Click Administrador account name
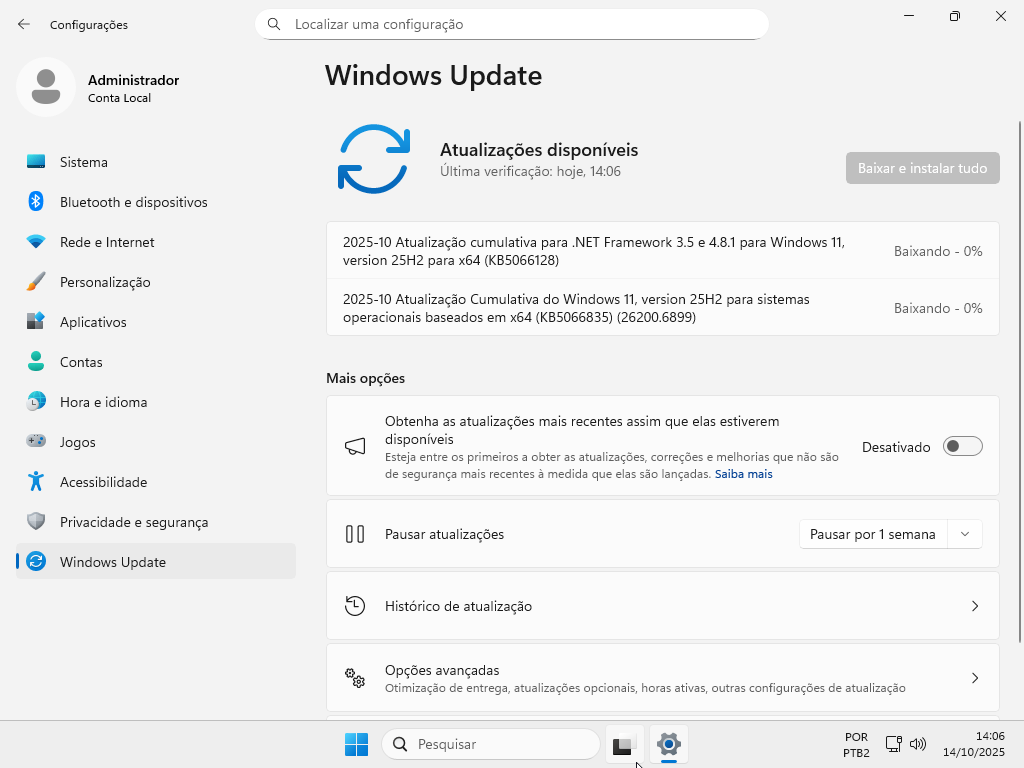1024x768 pixels. 133,80
